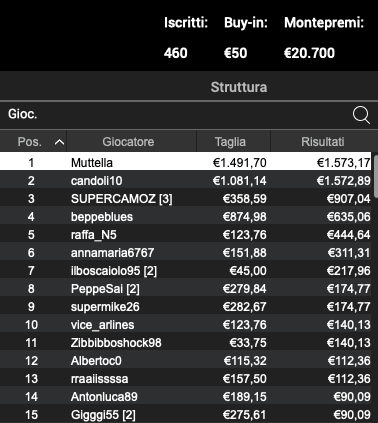Sort by the Taglia column header
378x423 pixels.
pyautogui.click(x=230, y=142)
